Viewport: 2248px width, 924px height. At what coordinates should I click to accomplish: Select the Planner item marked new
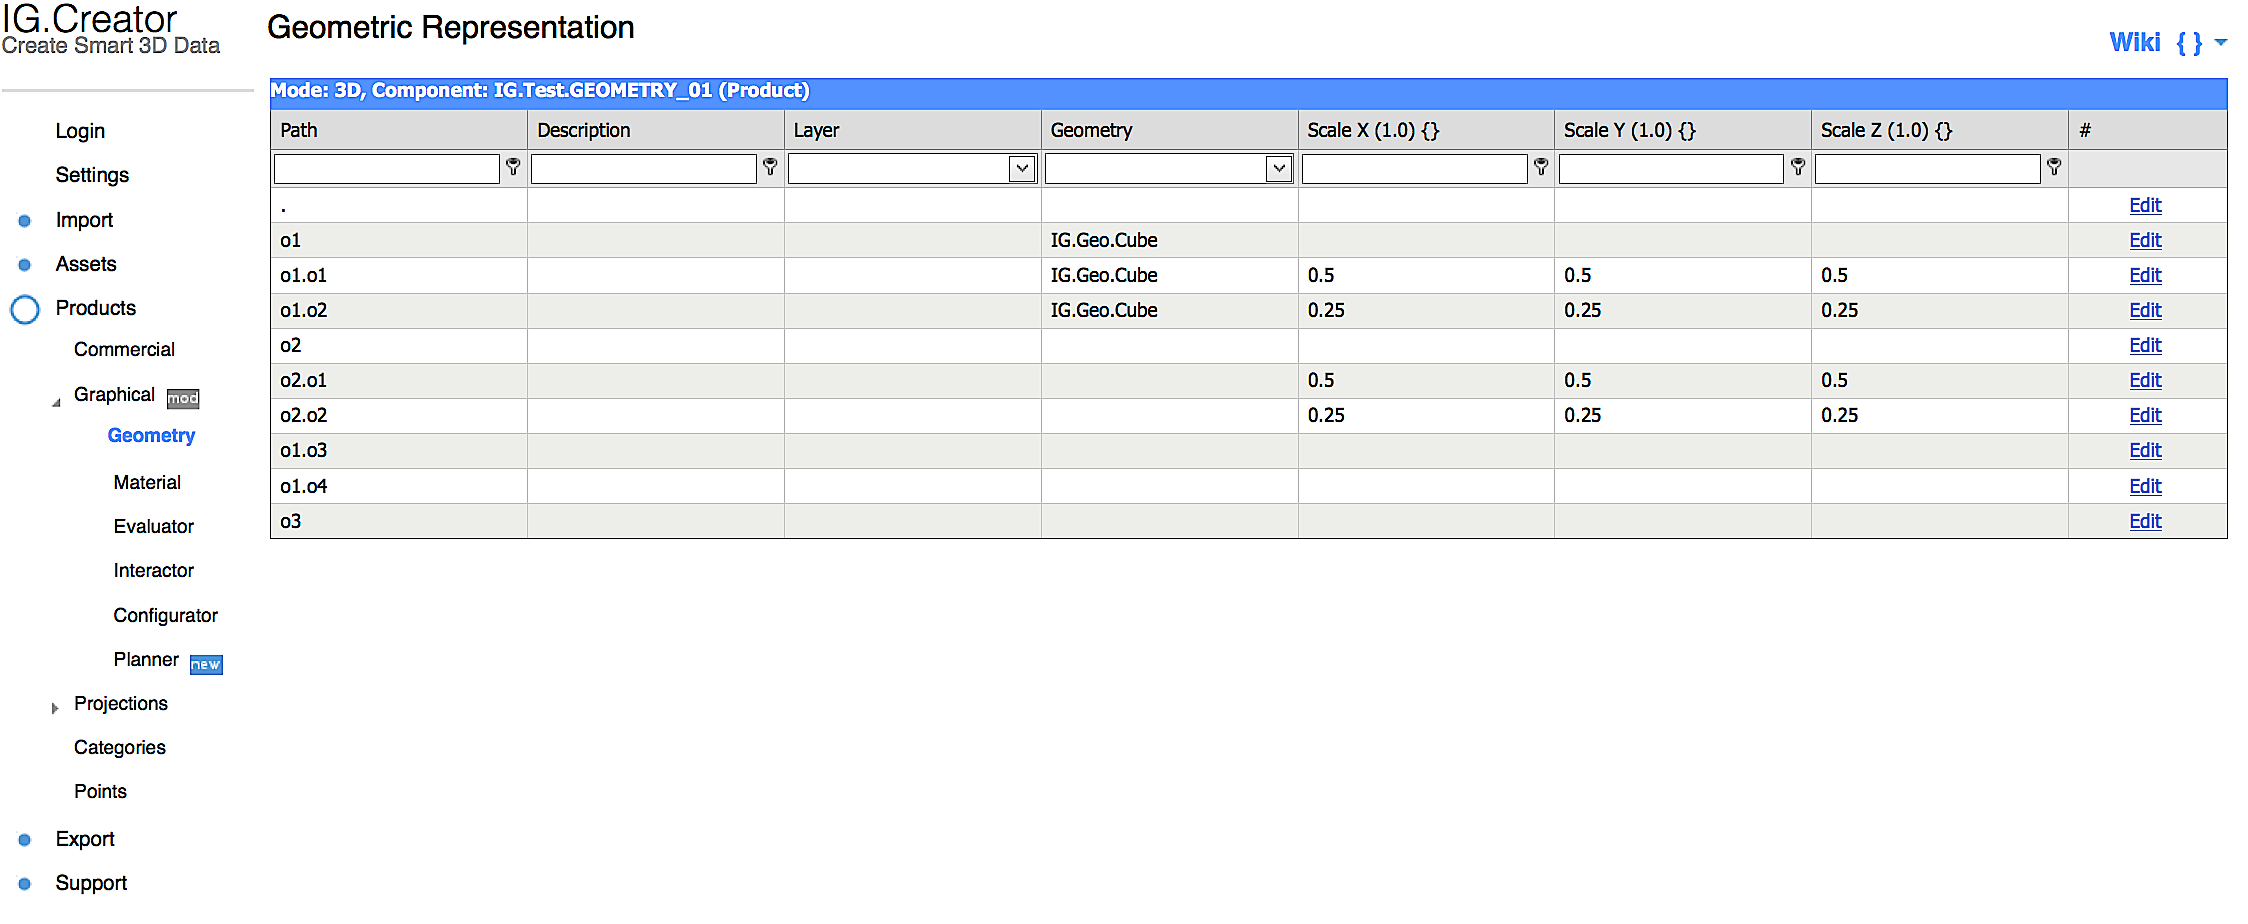147,660
